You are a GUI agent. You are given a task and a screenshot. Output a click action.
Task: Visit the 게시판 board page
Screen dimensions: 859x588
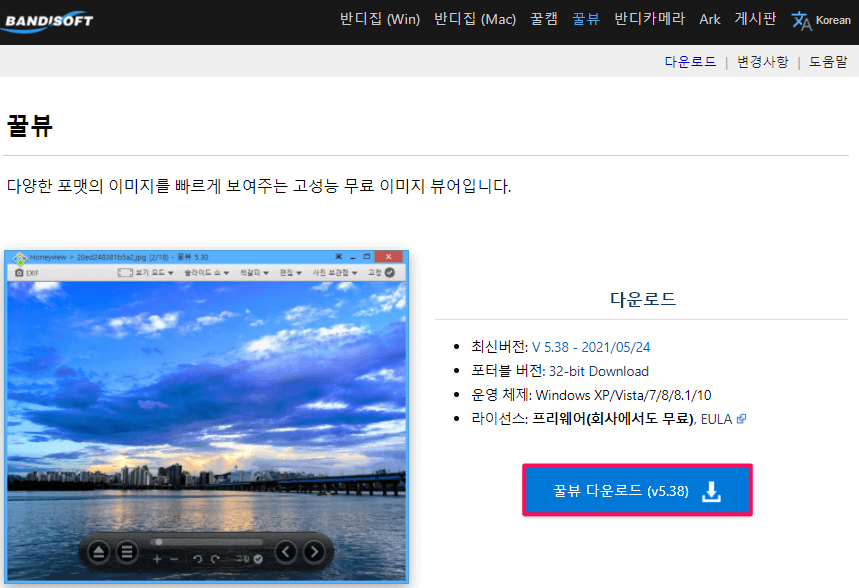(755, 19)
